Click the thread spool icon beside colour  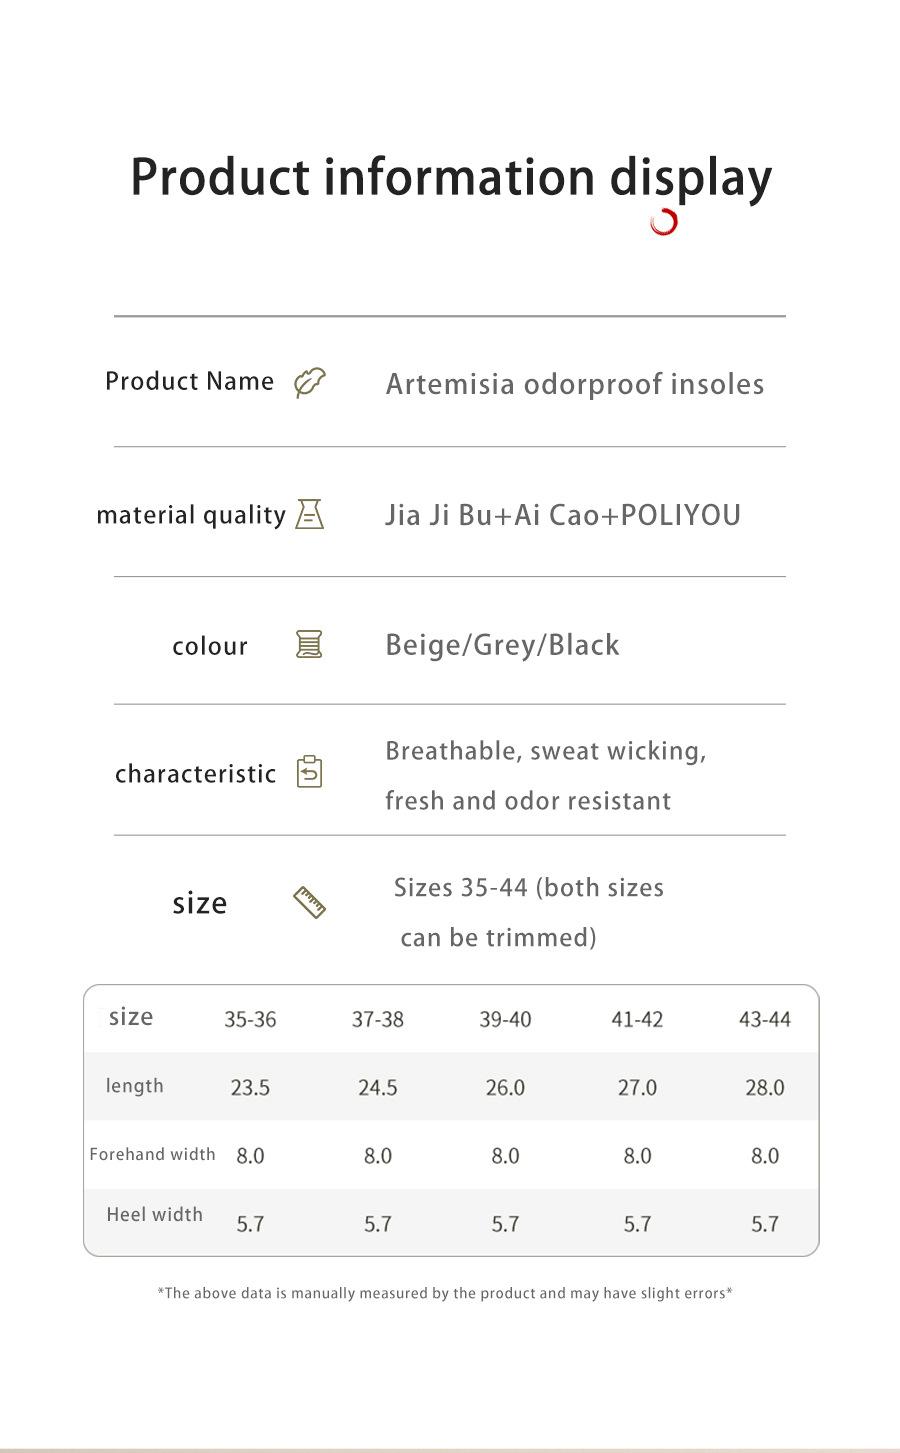[x=309, y=644]
